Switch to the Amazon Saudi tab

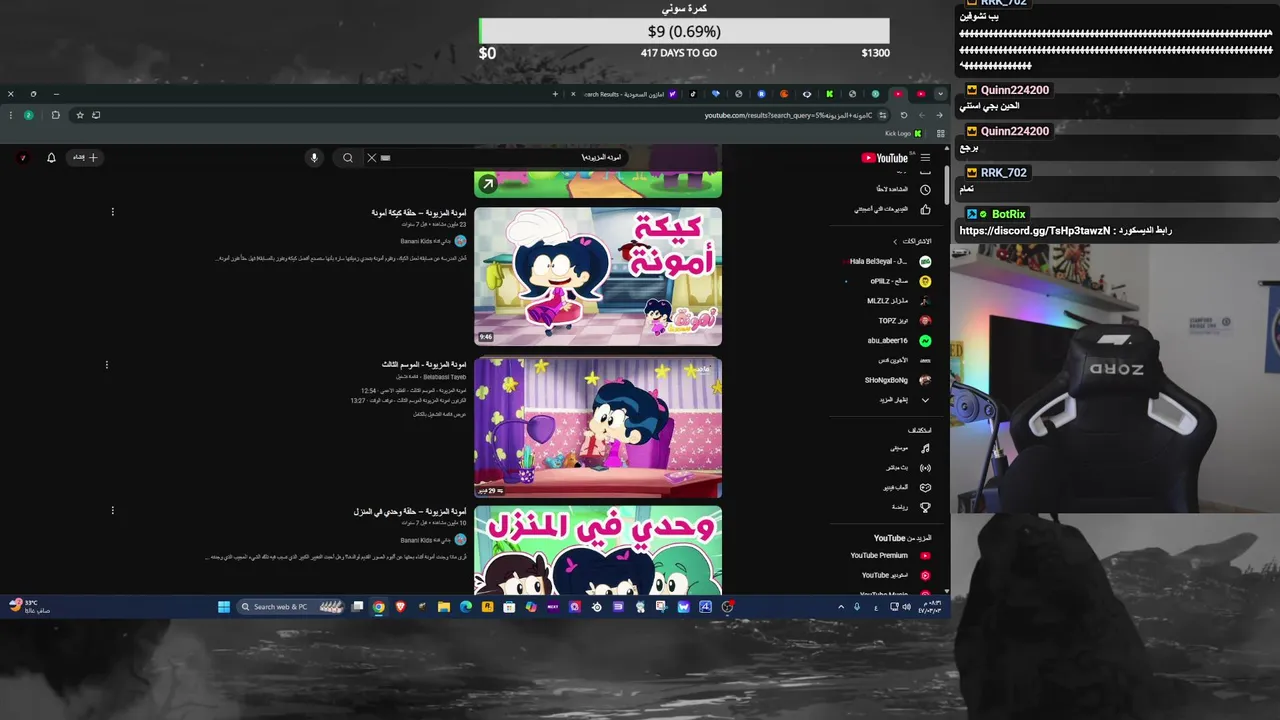[625, 94]
